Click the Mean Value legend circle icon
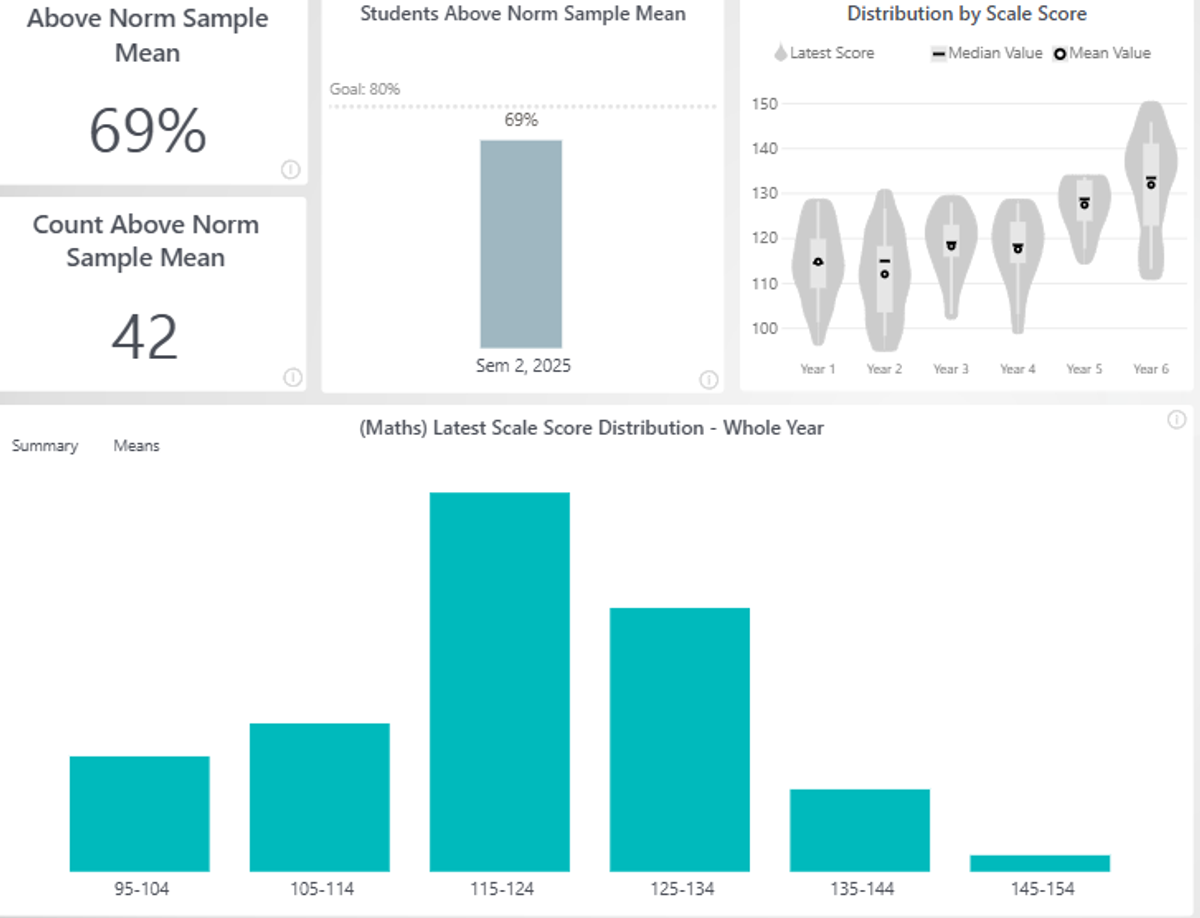 pos(1060,54)
